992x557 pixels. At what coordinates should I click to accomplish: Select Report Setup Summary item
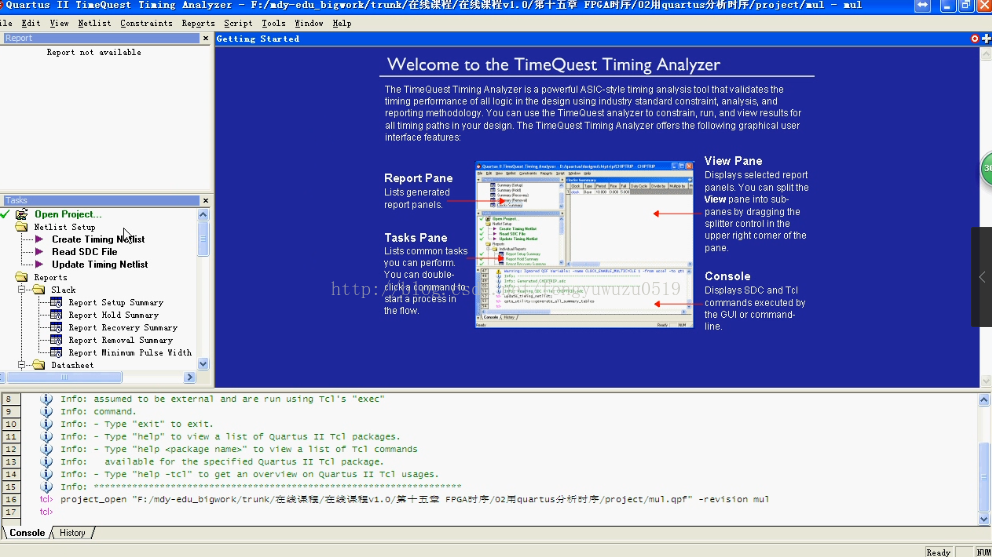coord(116,303)
